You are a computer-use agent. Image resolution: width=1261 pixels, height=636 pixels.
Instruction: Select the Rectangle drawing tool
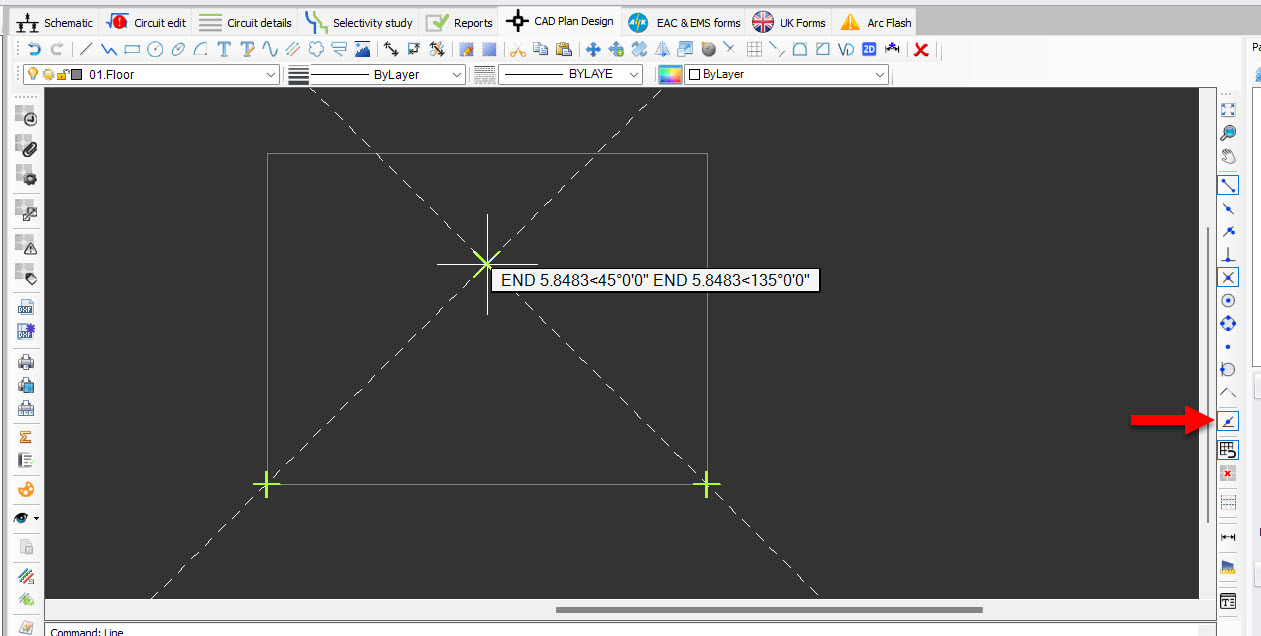pyautogui.click(x=132, y=49)
